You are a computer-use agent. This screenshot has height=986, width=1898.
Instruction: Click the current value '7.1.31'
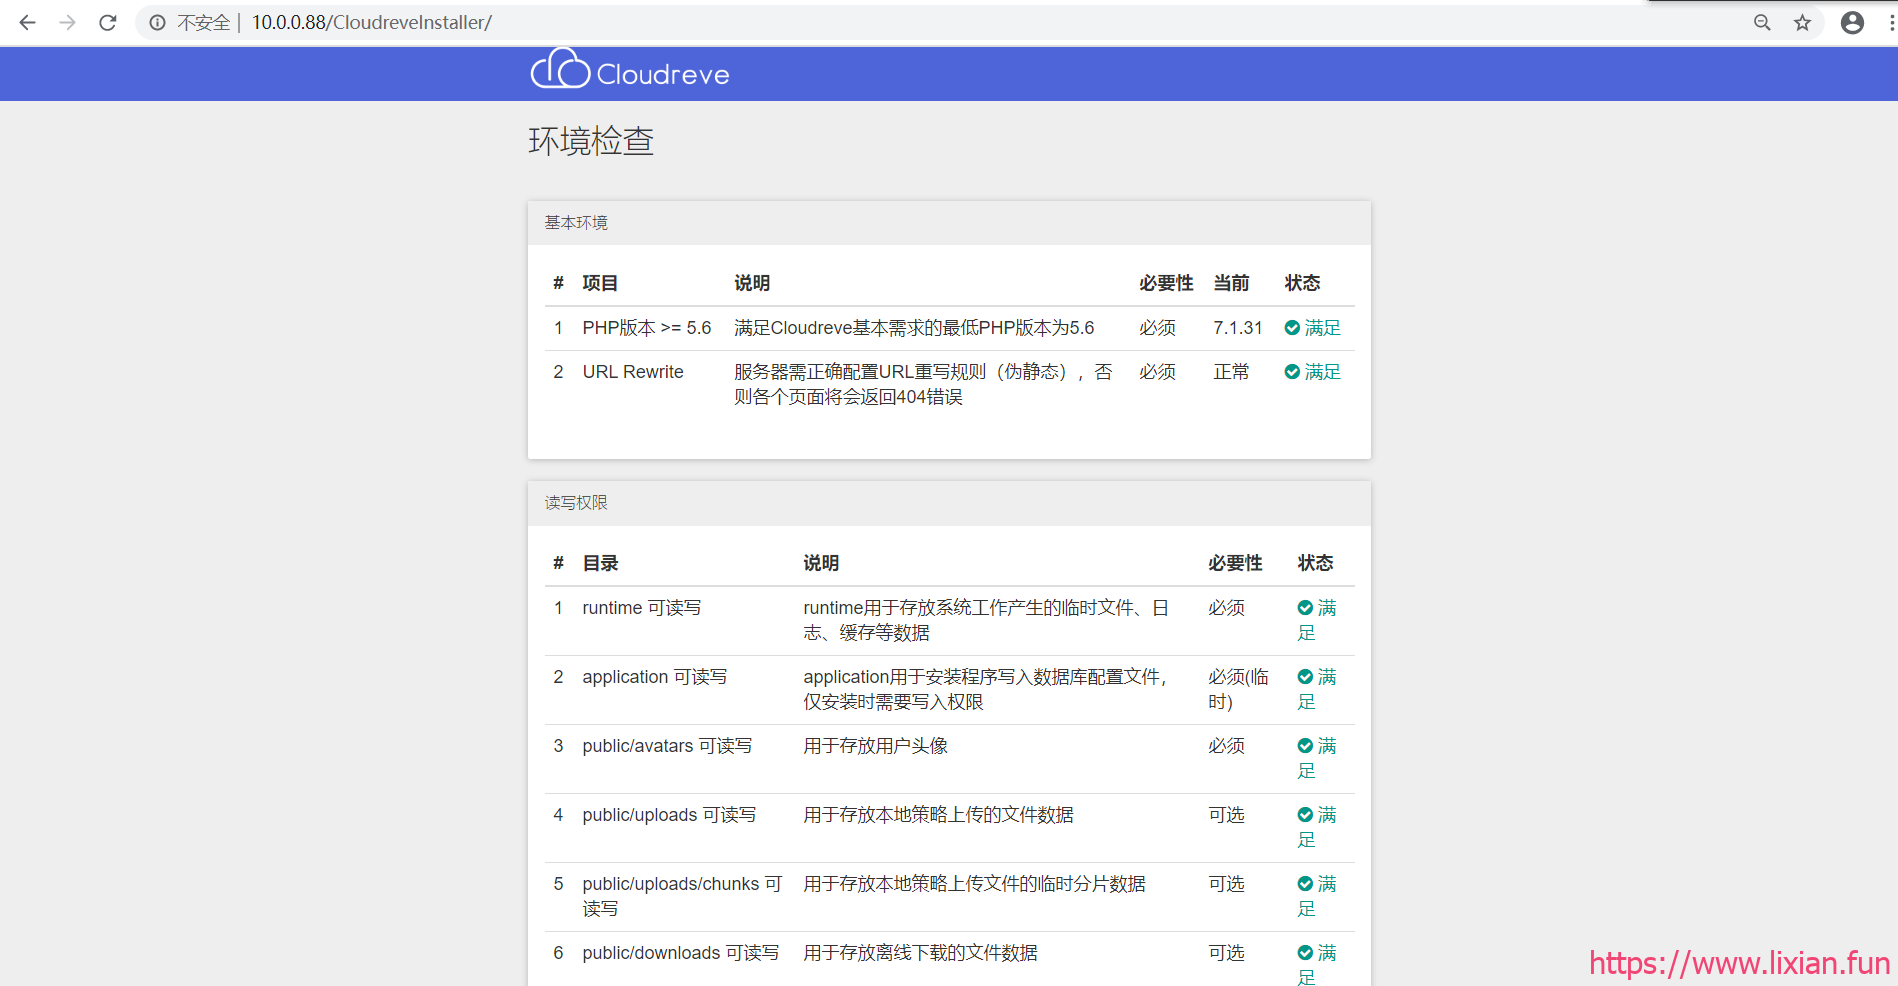1238,328
